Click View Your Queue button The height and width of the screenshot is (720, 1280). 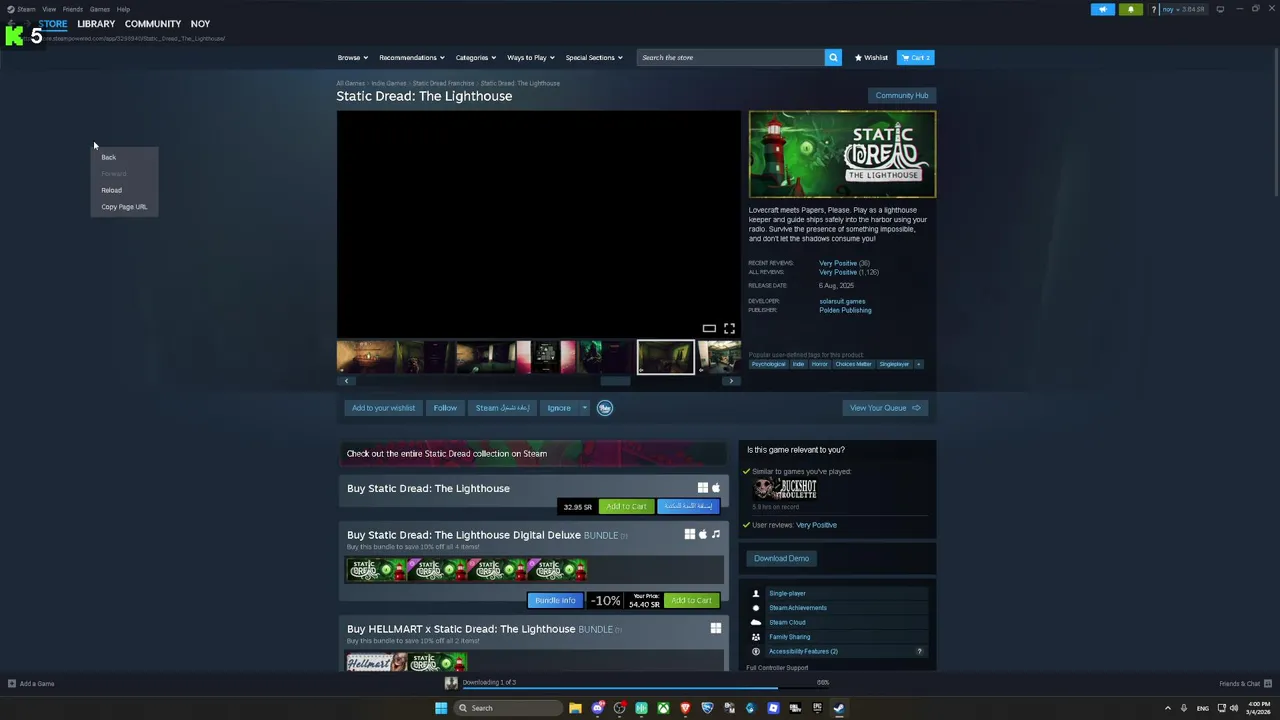coord(885,408)
